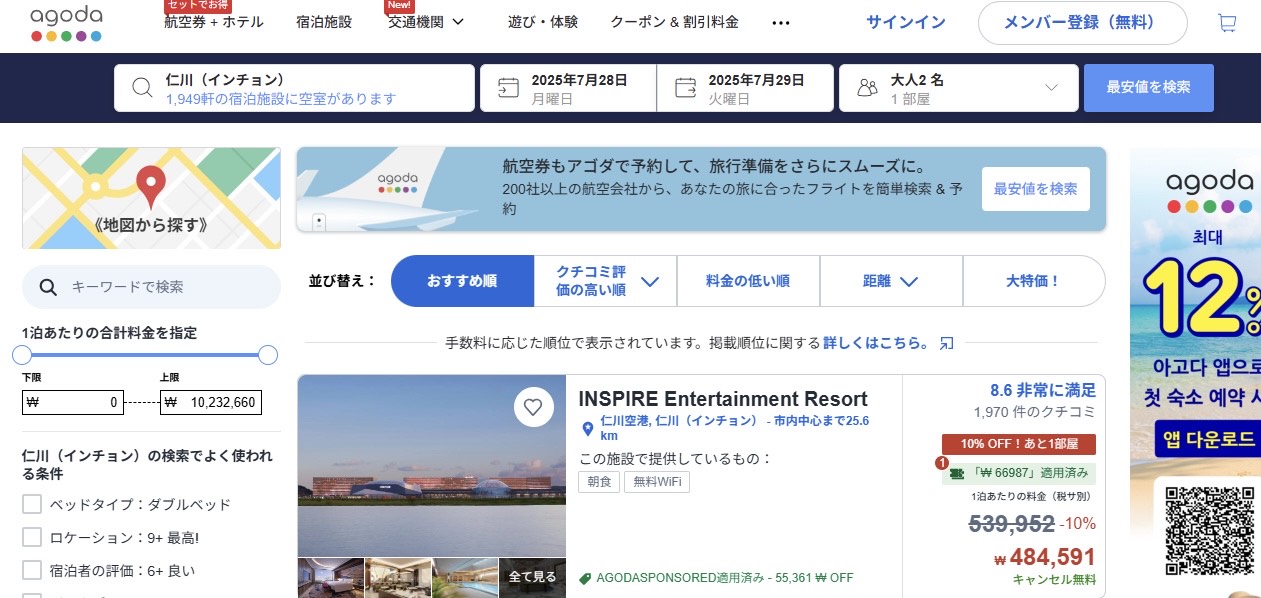The height and width of the screenshot is (598, 1261).
Task: Check ベッドタイプ：ダブルベッド filter
Action: [x=32, y=504]
